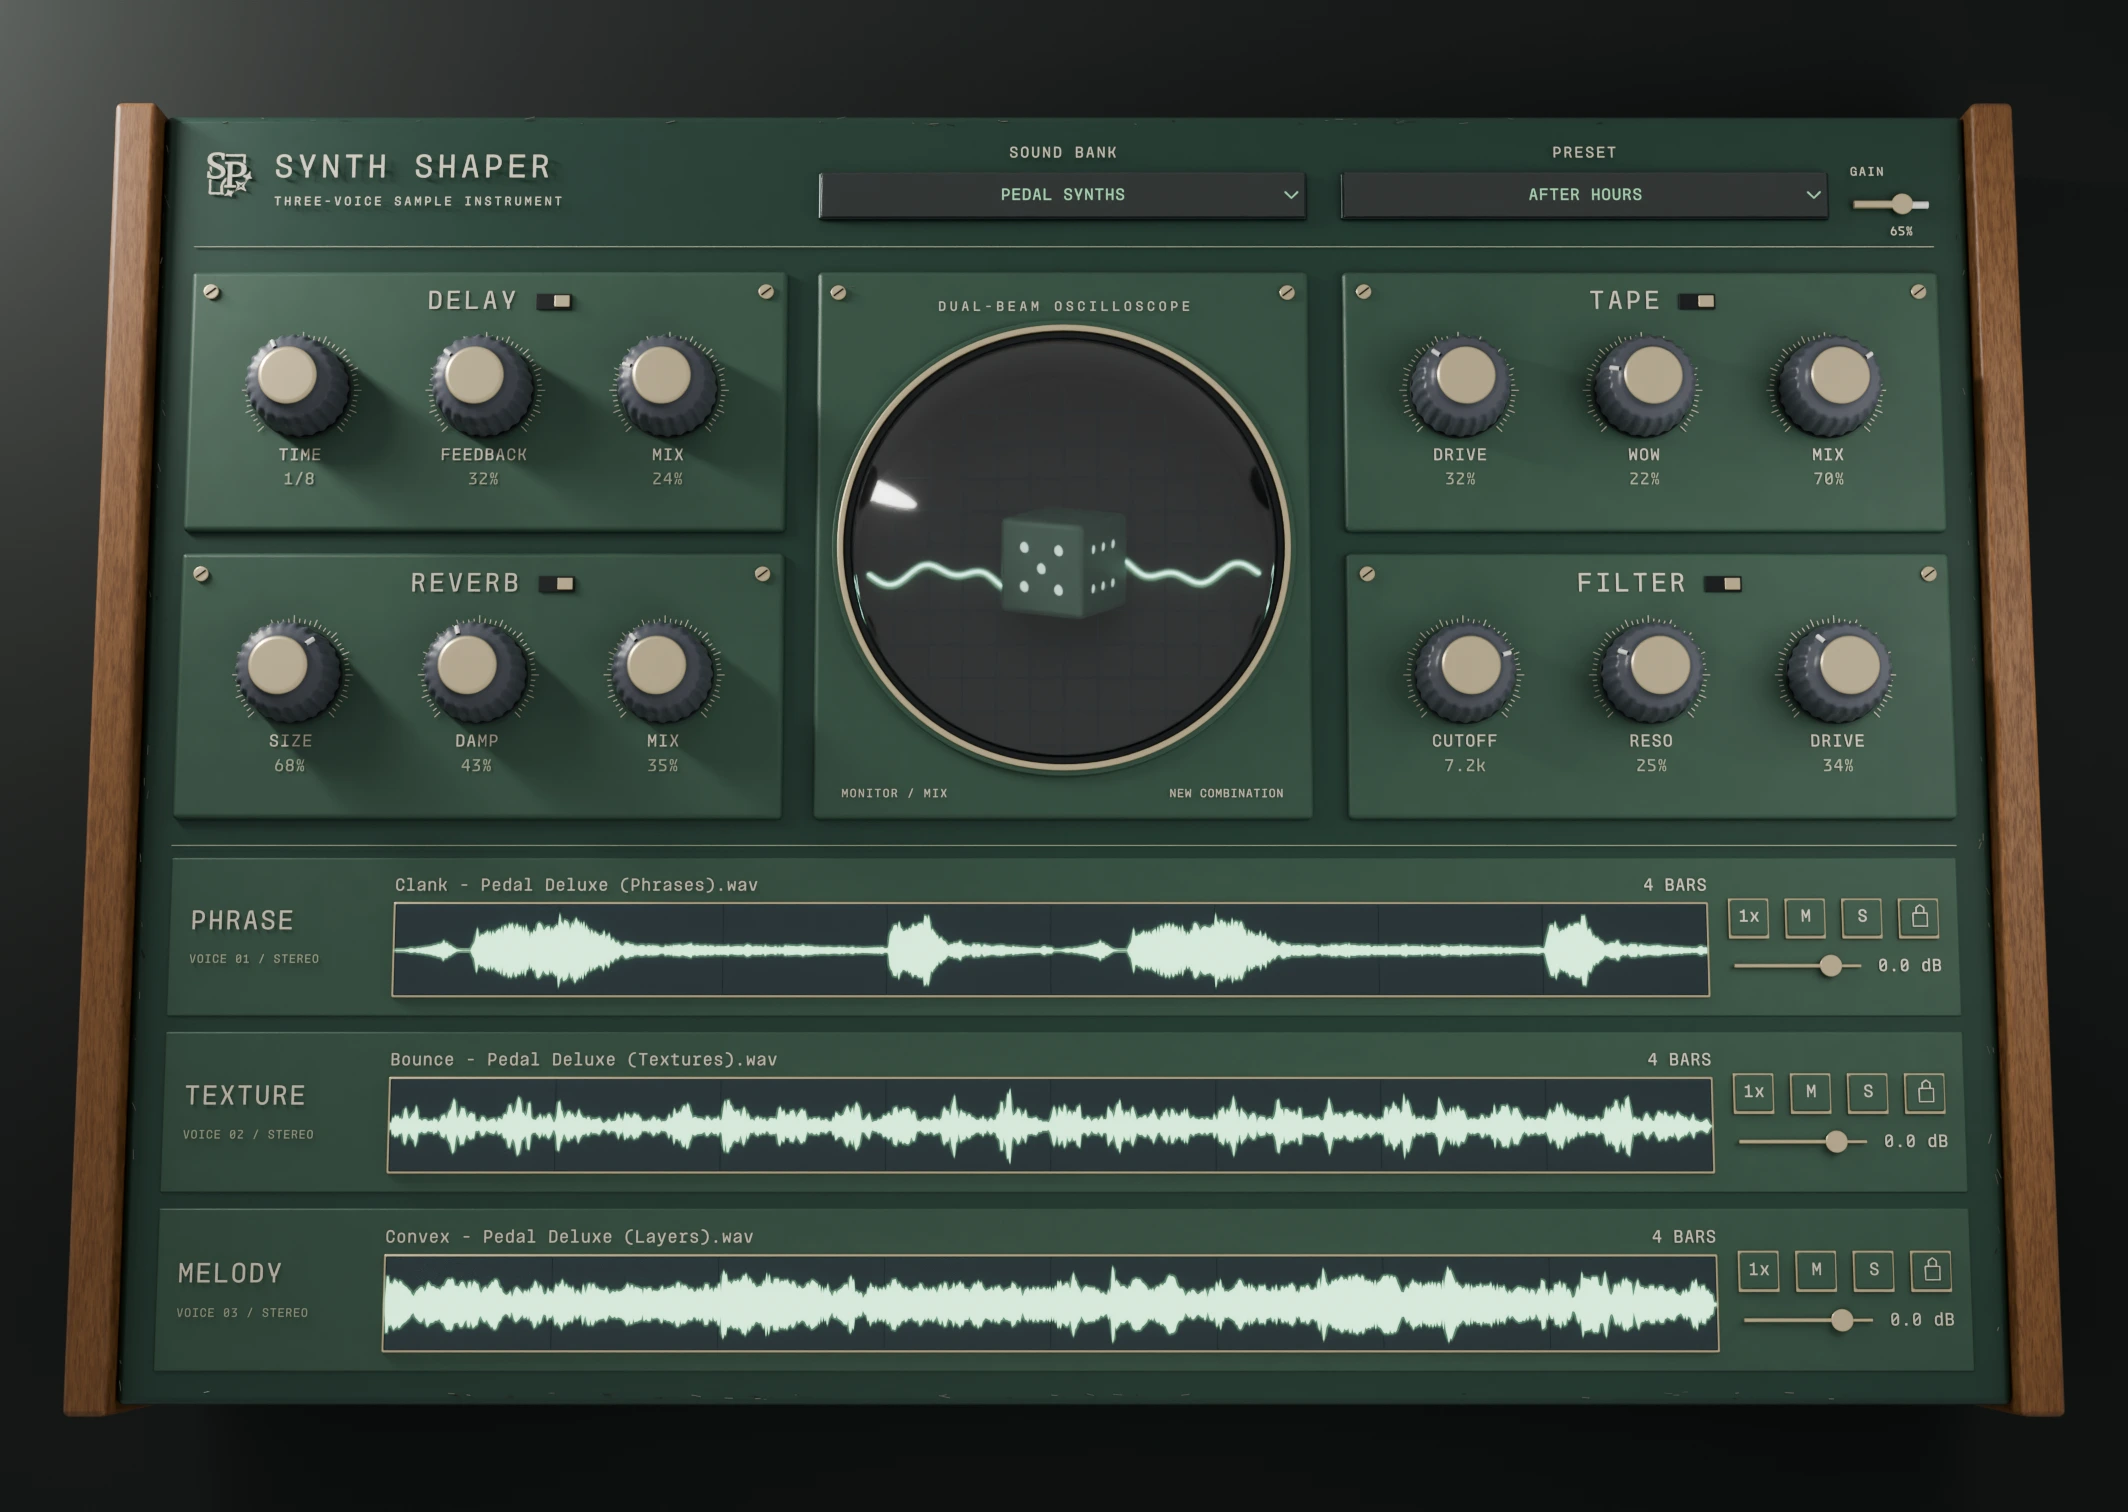Solo the Melody voice
The height and width of the screenshot is (1512, 2128).
pyautogui.click(x=1874, y=1270)
